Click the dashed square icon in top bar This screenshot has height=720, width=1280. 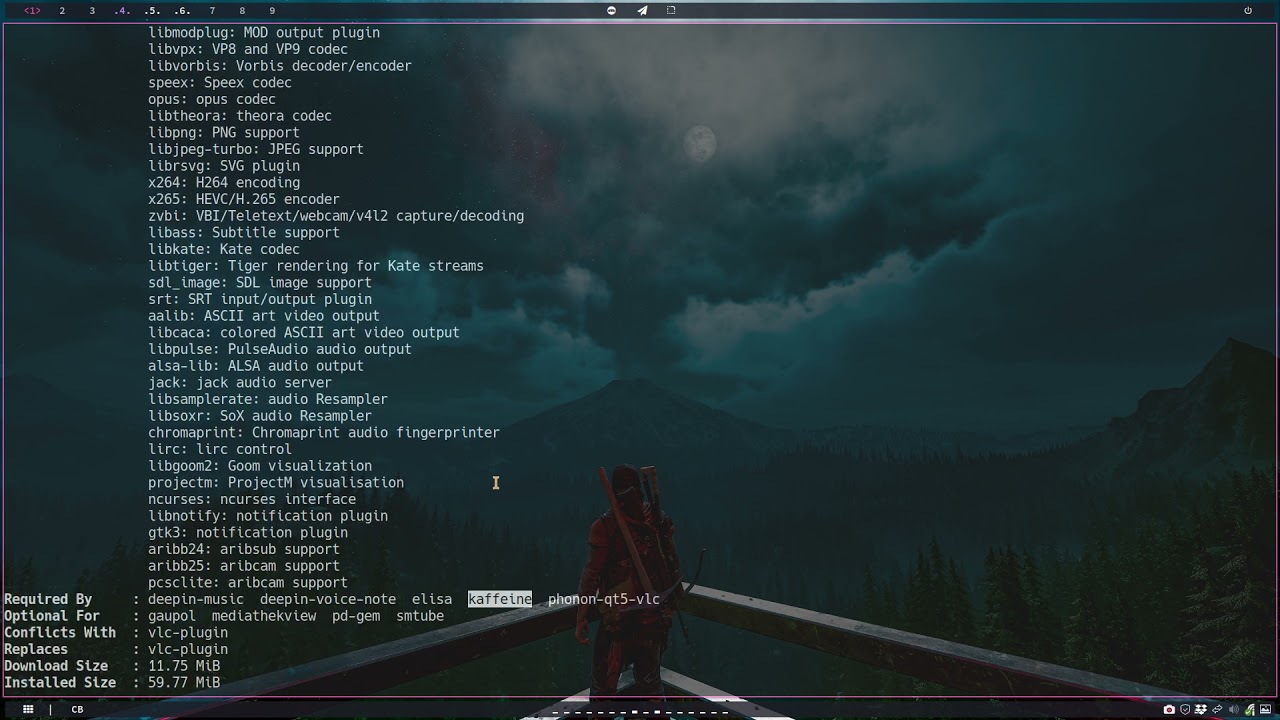671,10
